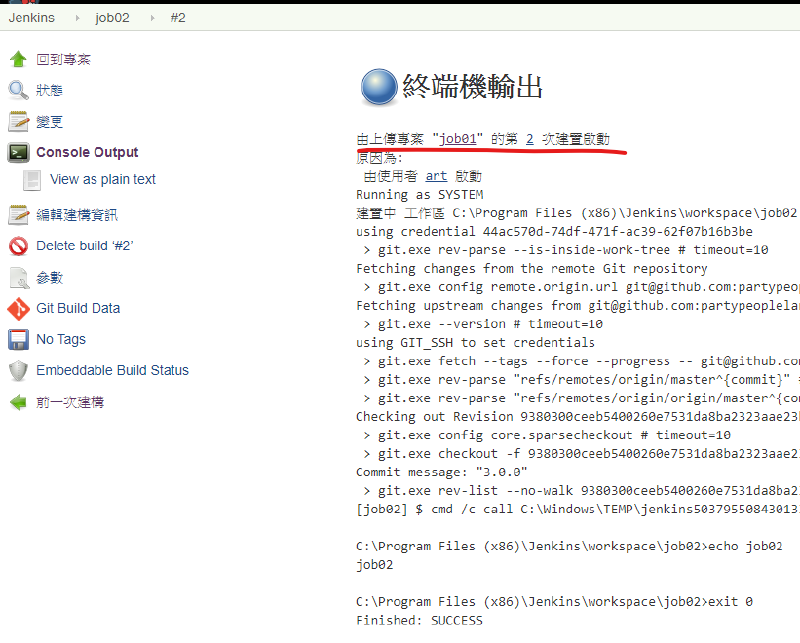Image resolution: width=800 pixels, height=643 pixels.
Task: Click the previous build green arrow icon
Action: (x=18, y=402)
